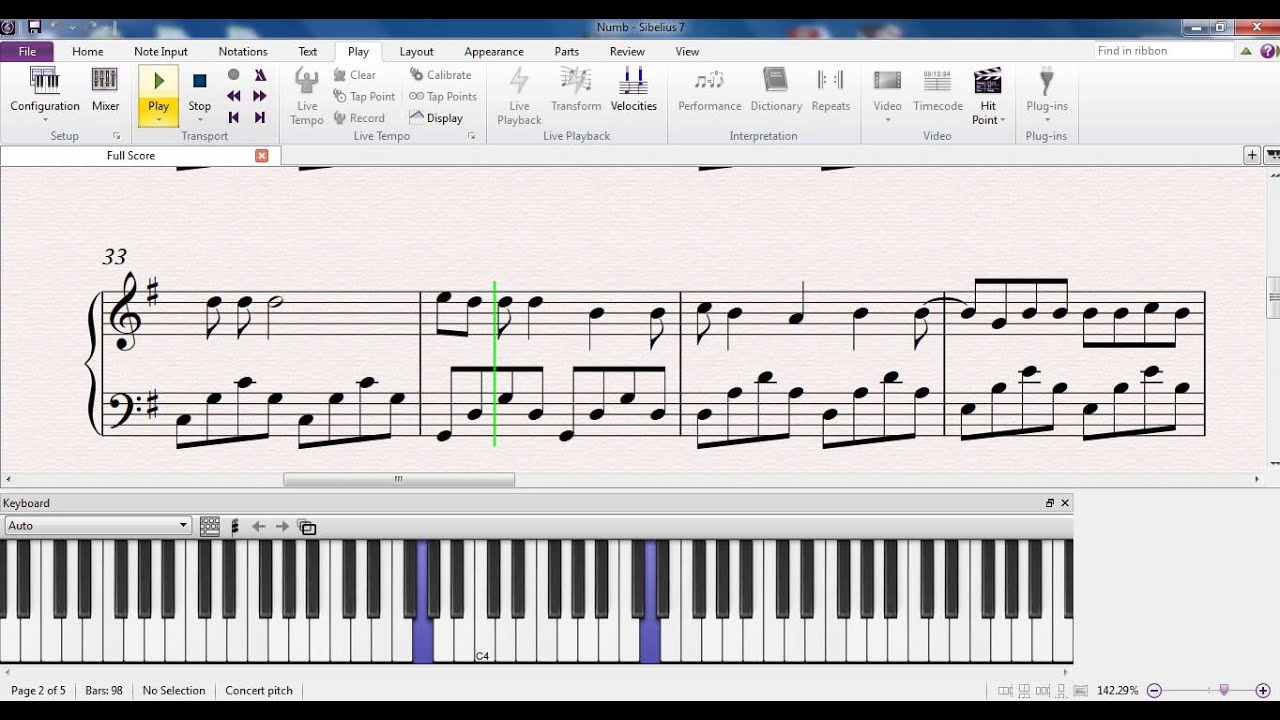Click the right arrow in Keyboard panel
Image resolution: width=1280 pixels, height=720 pixels.
[x=282, y=526]
